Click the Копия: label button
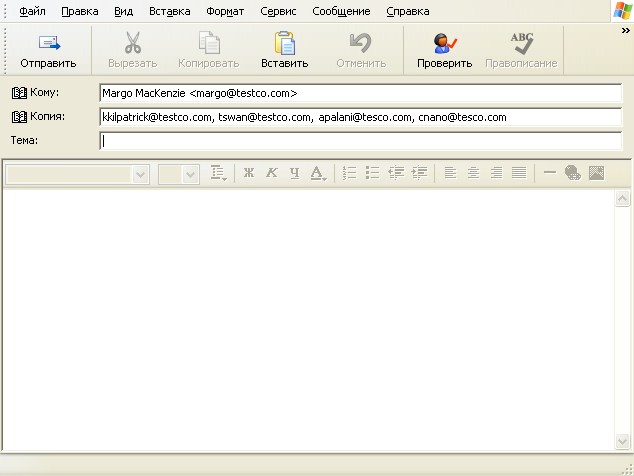The width and height of the screenshot is (634, 476). tap(47, 116)
